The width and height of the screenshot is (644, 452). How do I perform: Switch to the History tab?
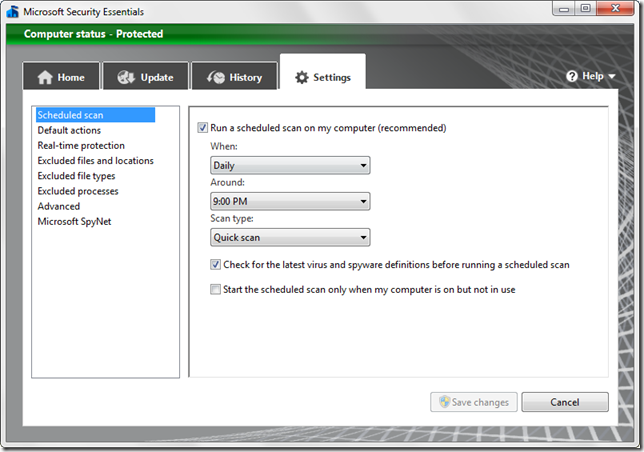(x=234, y=76)
